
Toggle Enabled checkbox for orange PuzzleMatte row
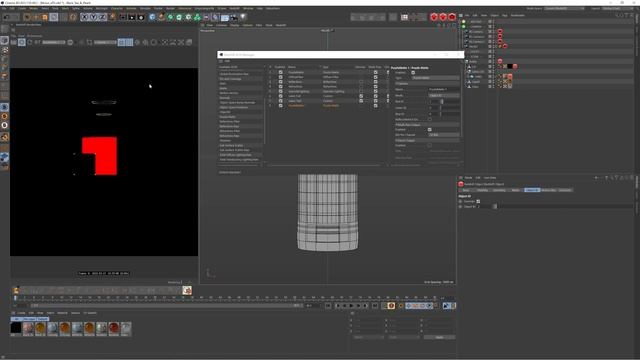pos(280,105)
